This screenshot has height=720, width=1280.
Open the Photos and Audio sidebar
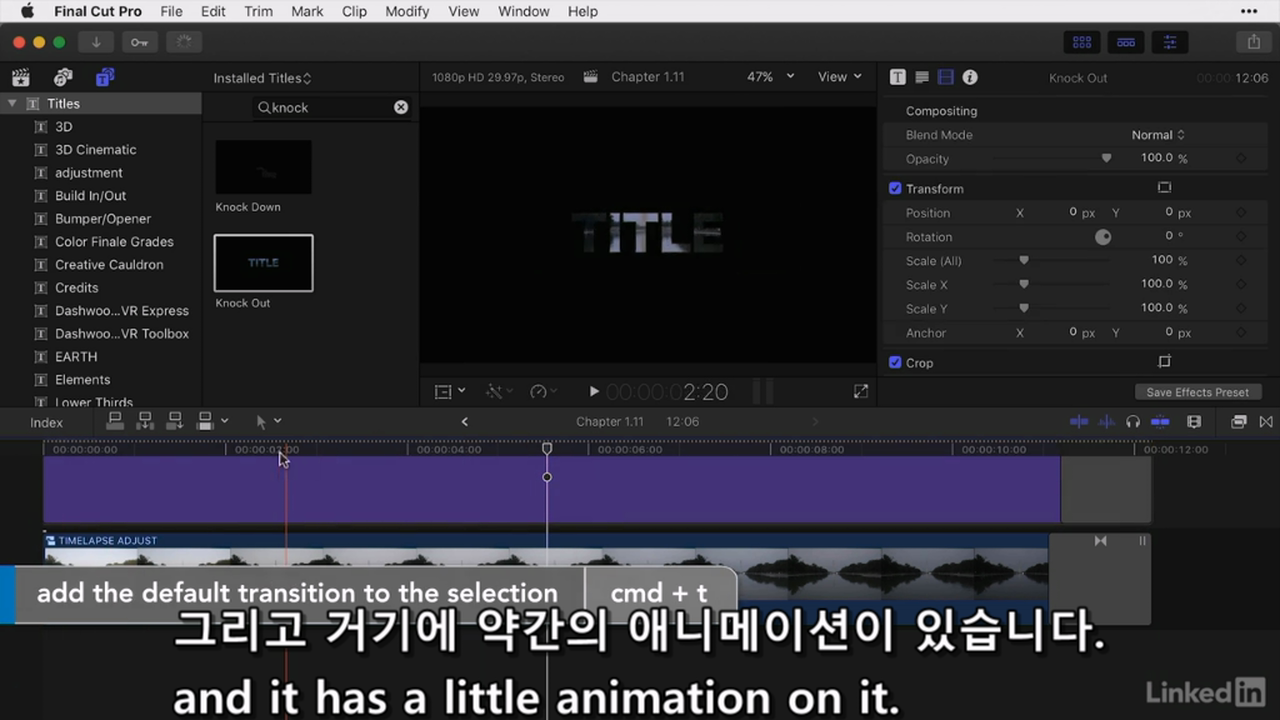click(63, 77)
